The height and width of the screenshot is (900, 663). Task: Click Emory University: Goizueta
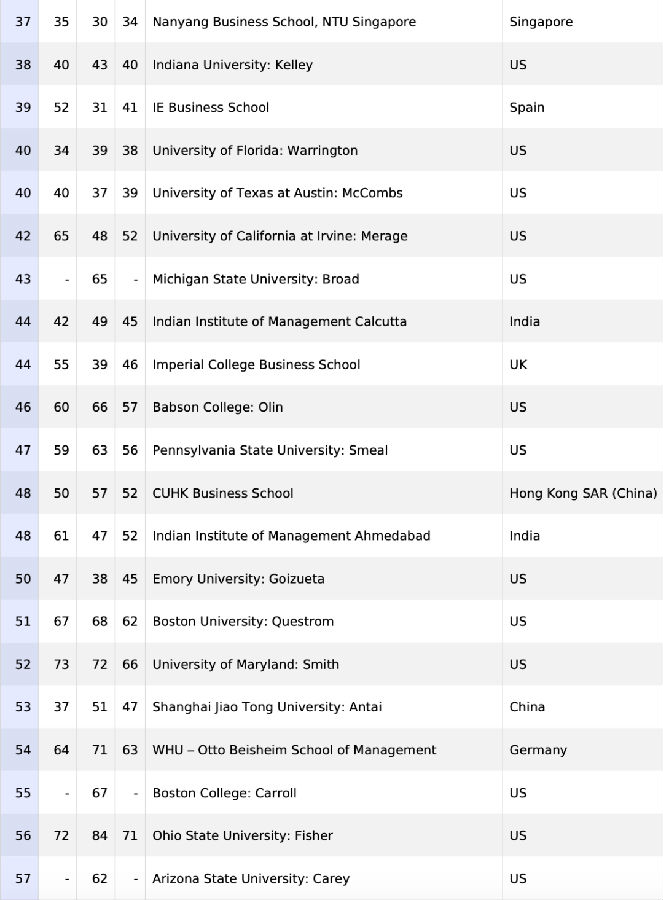click(238, 579)
